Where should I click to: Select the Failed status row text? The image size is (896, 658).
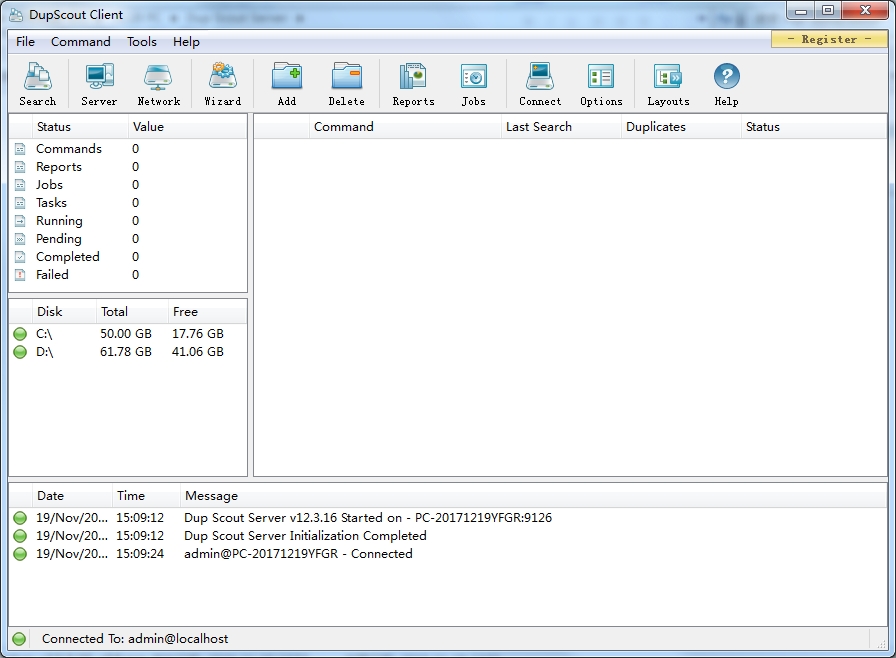coord(52,275)
